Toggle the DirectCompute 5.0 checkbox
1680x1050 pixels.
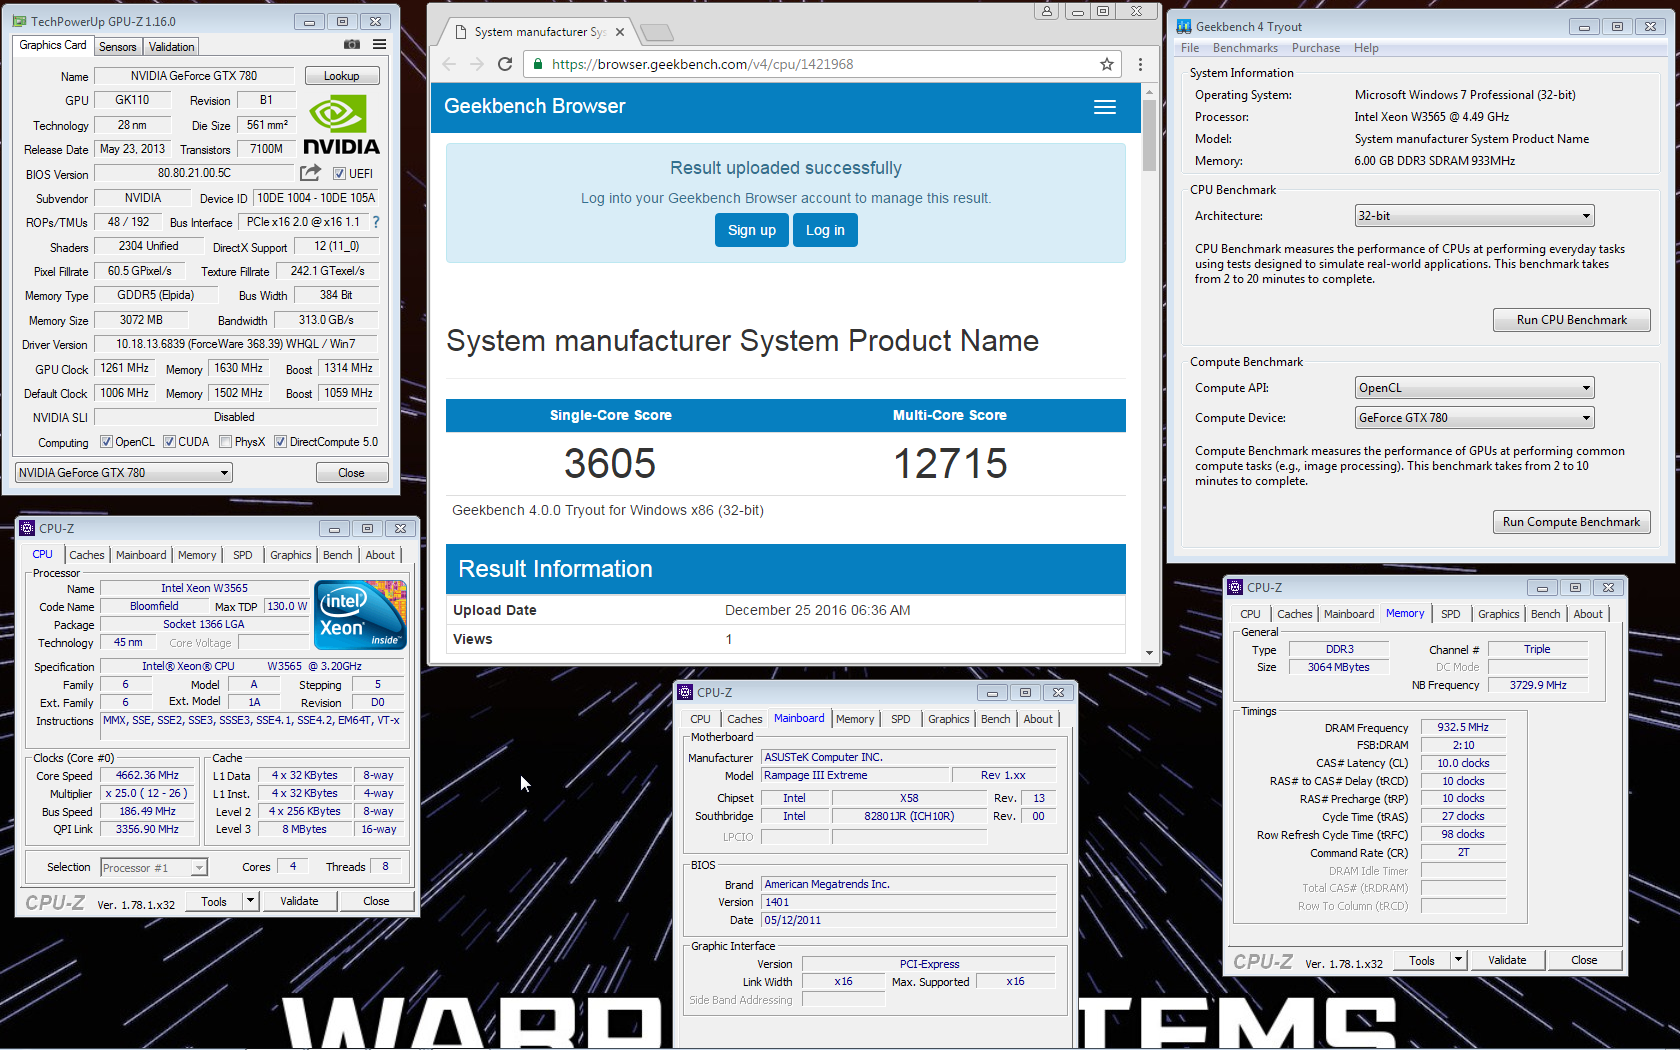point(281,442)
